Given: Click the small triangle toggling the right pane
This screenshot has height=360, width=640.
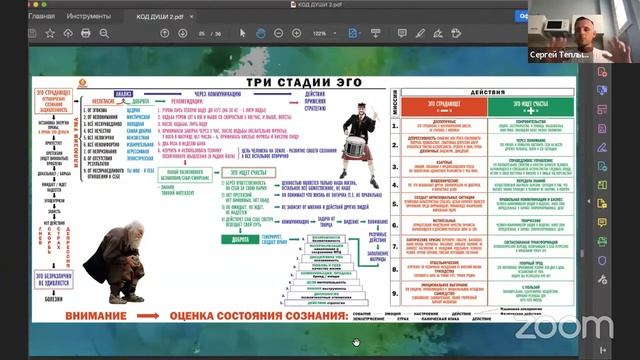Looking at the screenshot, I should pos(589,201).
